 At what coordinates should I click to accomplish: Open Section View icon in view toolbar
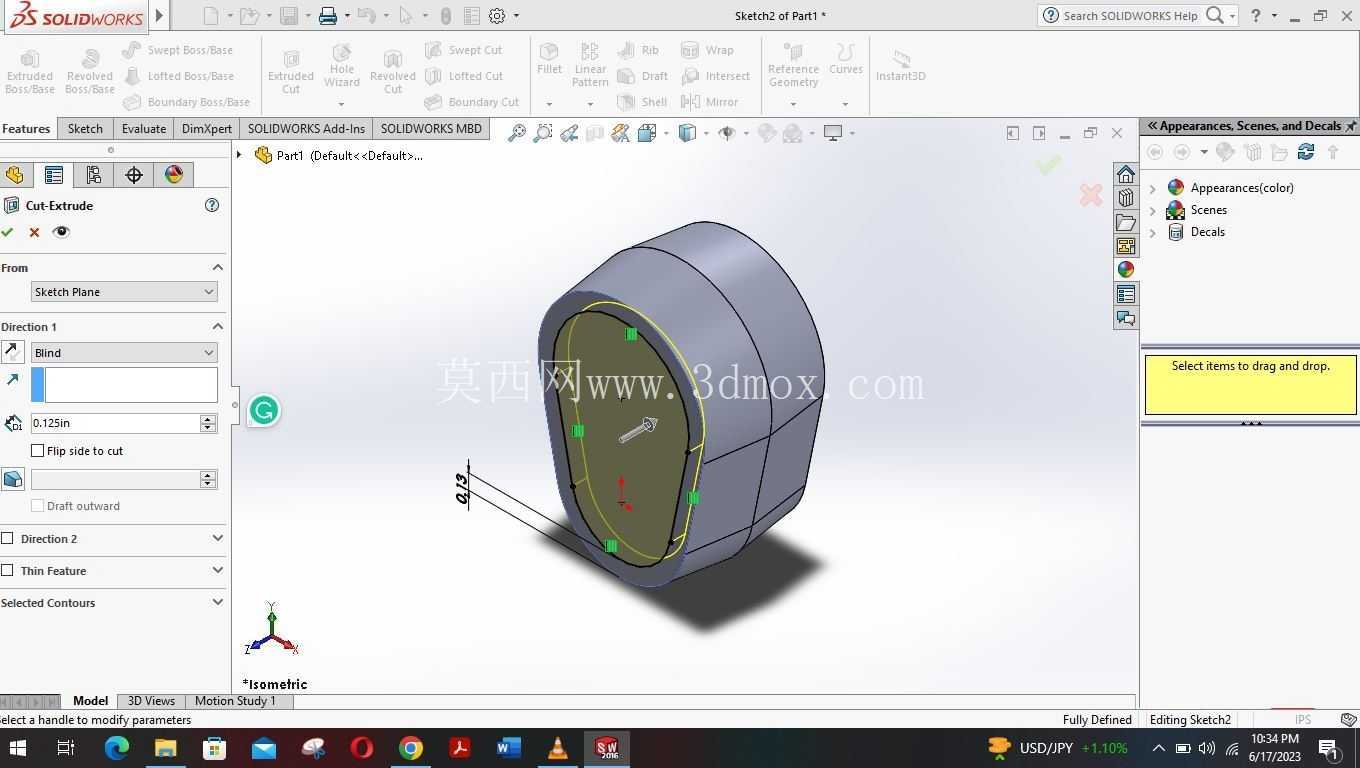pos(595,133)
